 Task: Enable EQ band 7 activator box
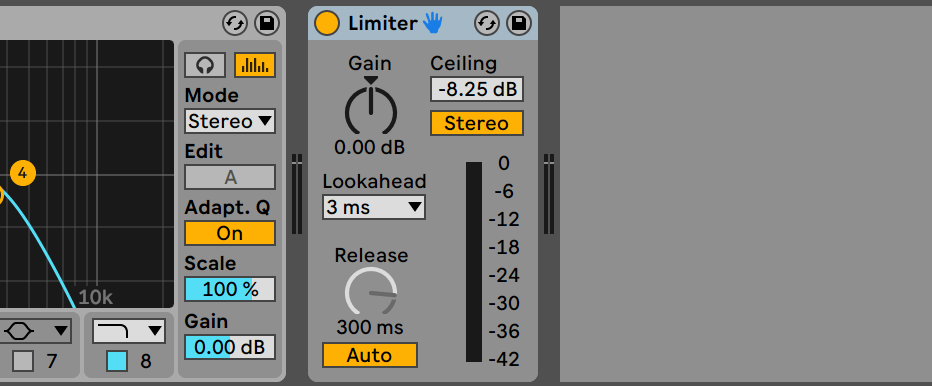[x=23, y=361]
